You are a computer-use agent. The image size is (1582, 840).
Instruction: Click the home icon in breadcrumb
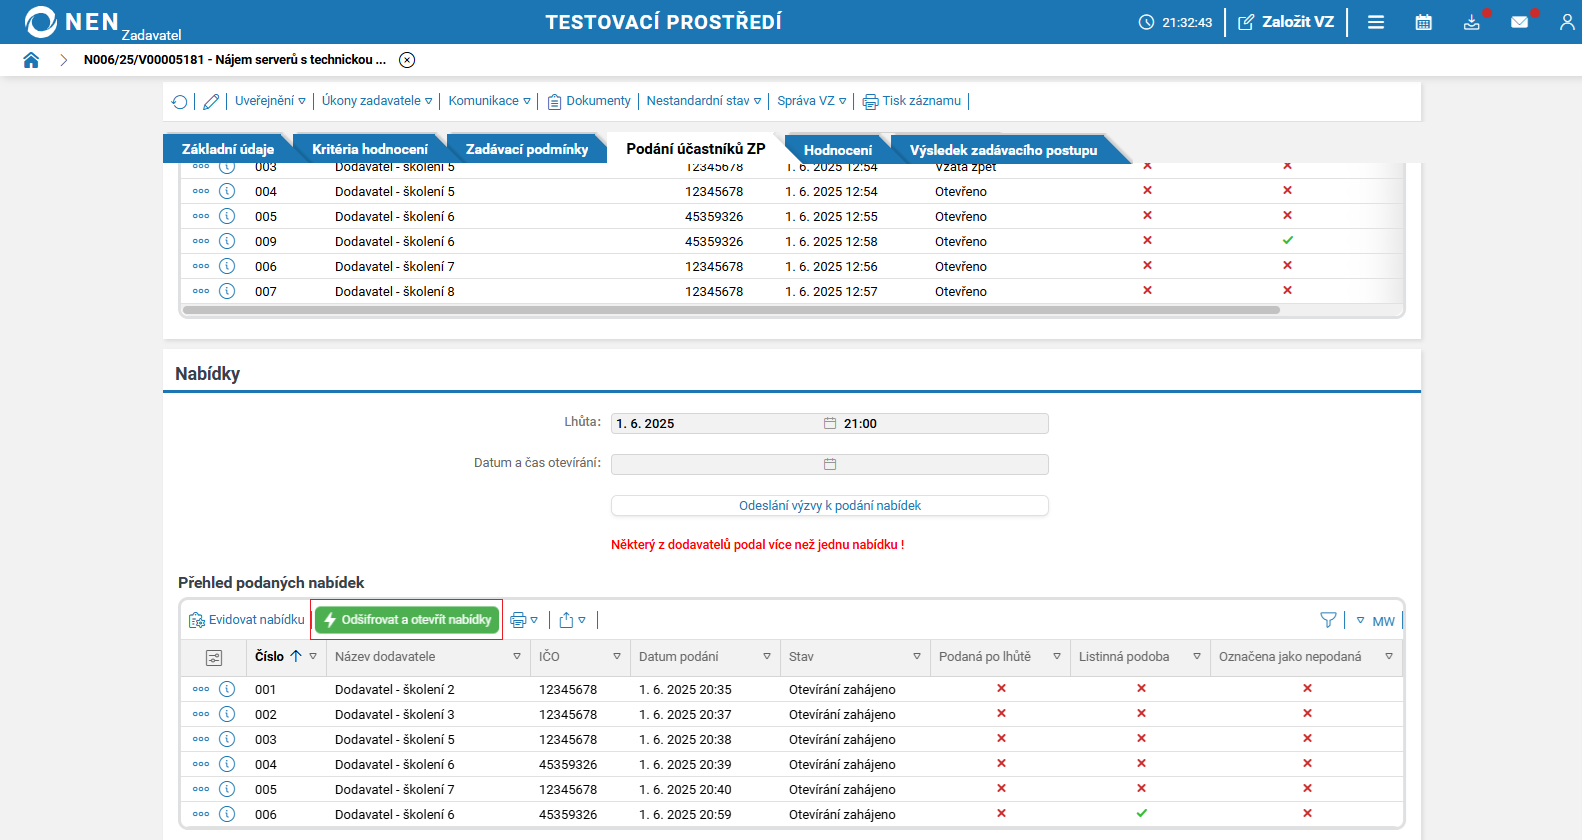[x=31, y=60]
